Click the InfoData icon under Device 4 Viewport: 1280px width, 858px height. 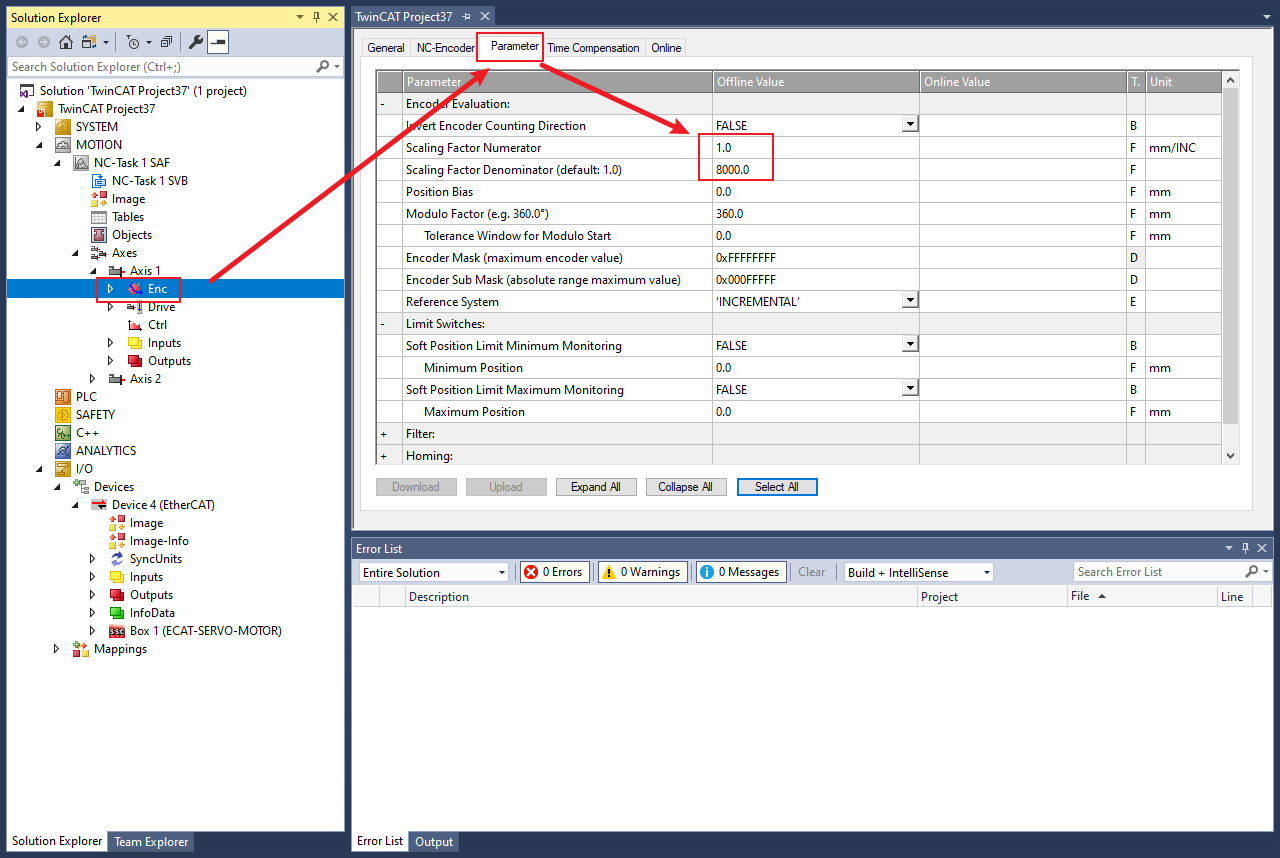click(x=117, y=613)
